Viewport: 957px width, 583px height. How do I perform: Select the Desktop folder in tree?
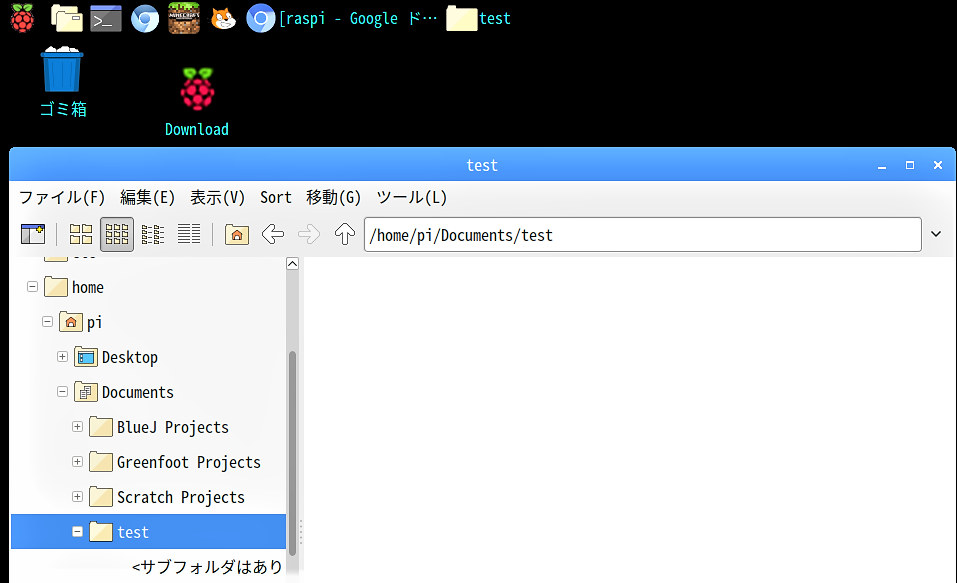(116, 357)
